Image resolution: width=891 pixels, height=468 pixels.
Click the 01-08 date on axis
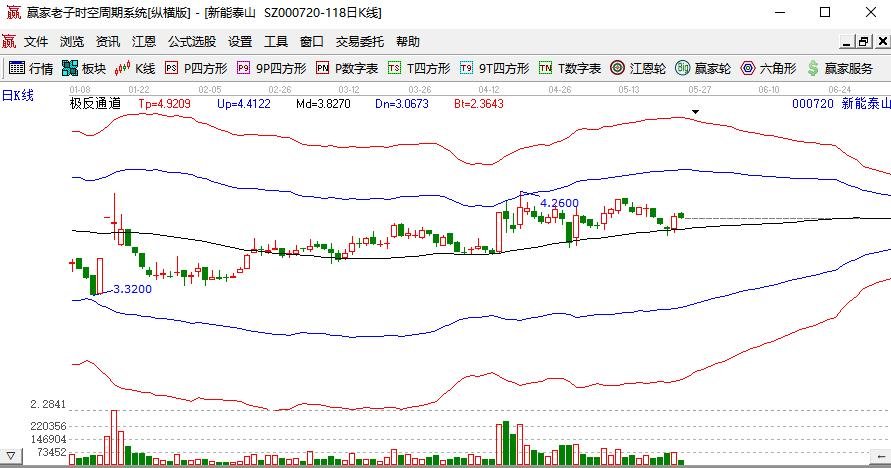tap(80, 90)
